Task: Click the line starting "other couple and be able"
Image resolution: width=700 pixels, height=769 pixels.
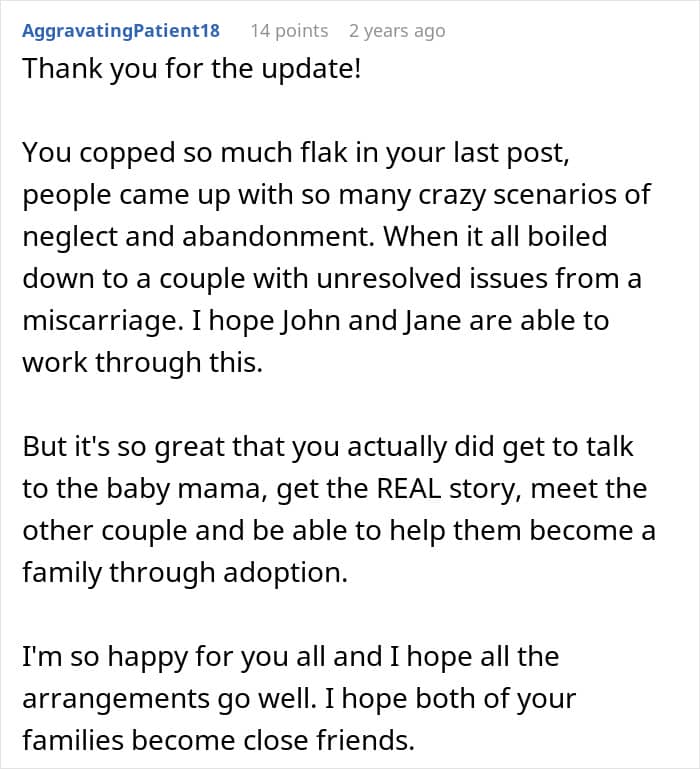Action: (x=338, y=531)
